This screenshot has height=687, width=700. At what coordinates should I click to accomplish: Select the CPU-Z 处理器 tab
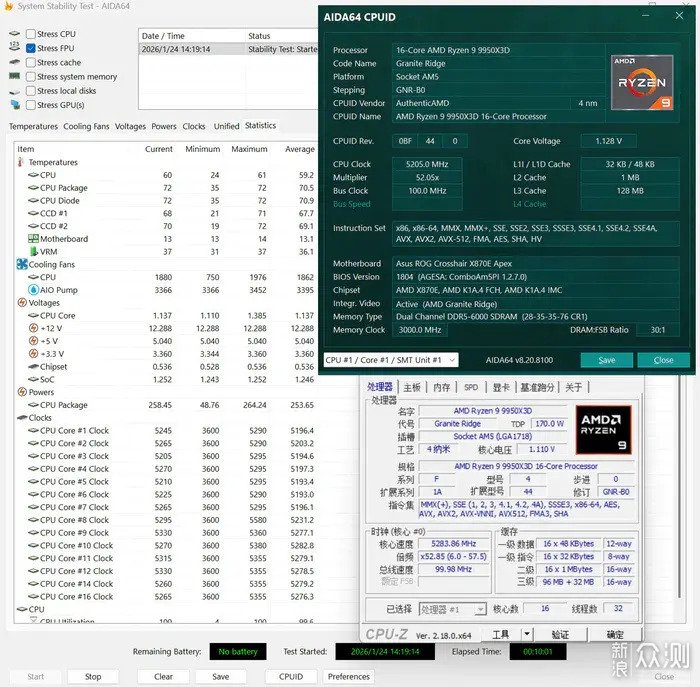pos(379,387)
